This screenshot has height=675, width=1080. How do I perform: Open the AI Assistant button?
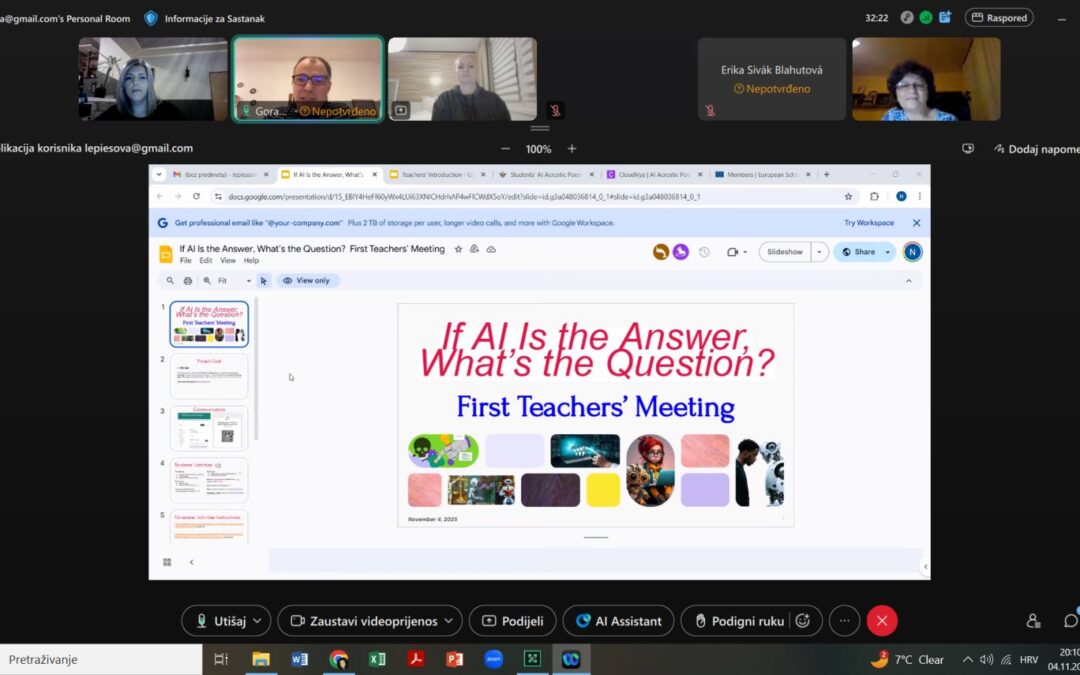pos(618,621)
